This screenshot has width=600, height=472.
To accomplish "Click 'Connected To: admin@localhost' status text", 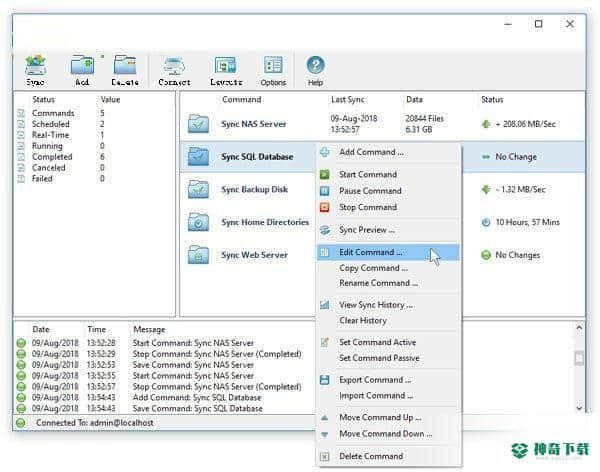I will point(95,423).
